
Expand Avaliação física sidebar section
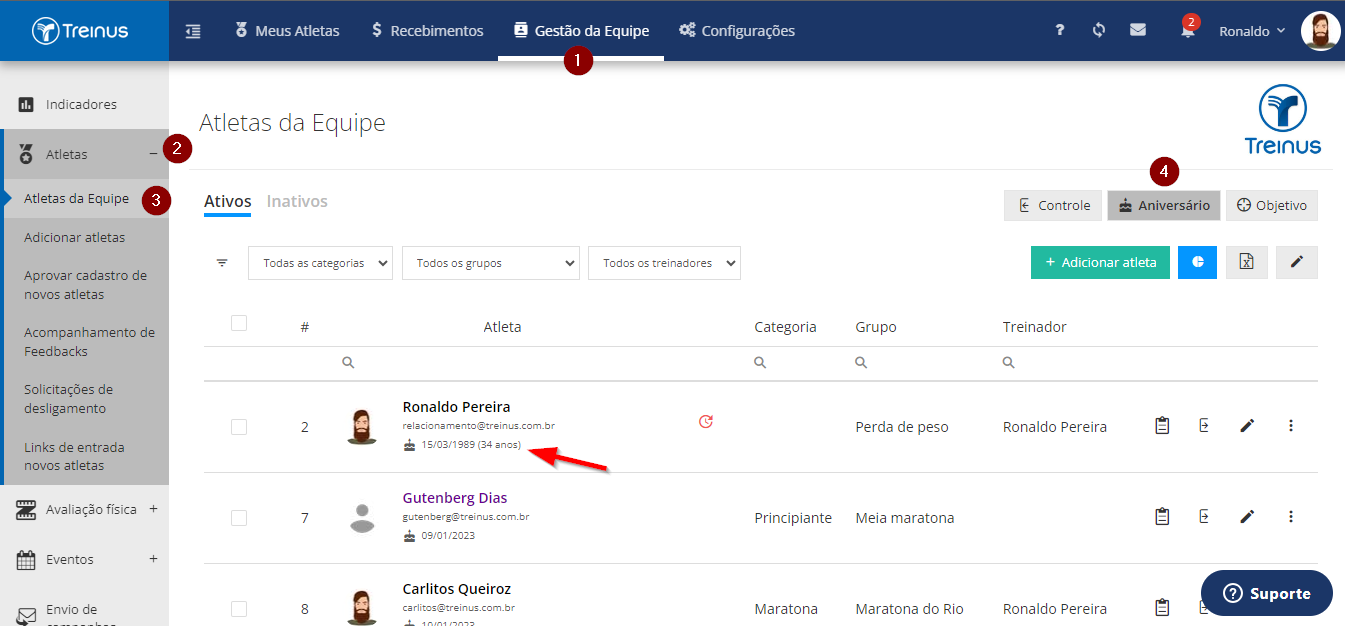click(x=153, y=509)
